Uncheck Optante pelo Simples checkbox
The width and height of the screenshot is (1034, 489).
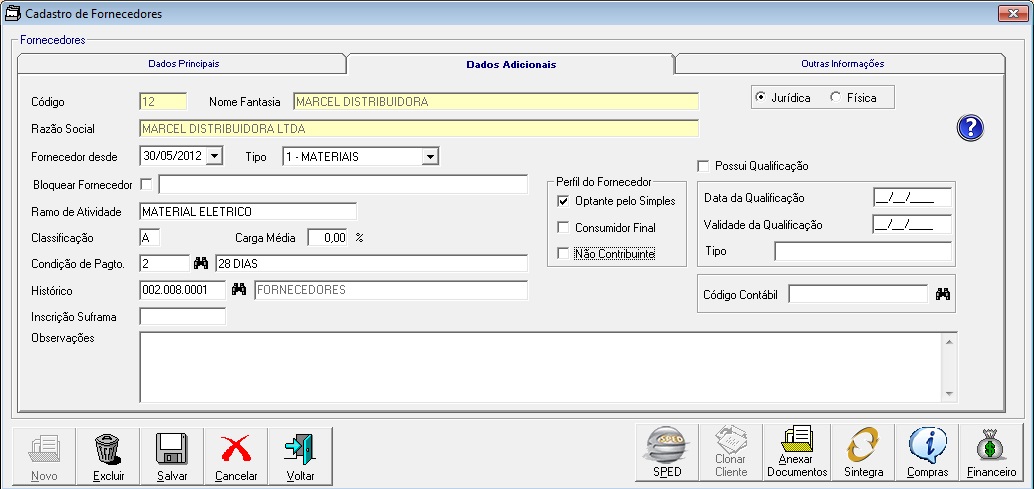(x=563, y=201)
